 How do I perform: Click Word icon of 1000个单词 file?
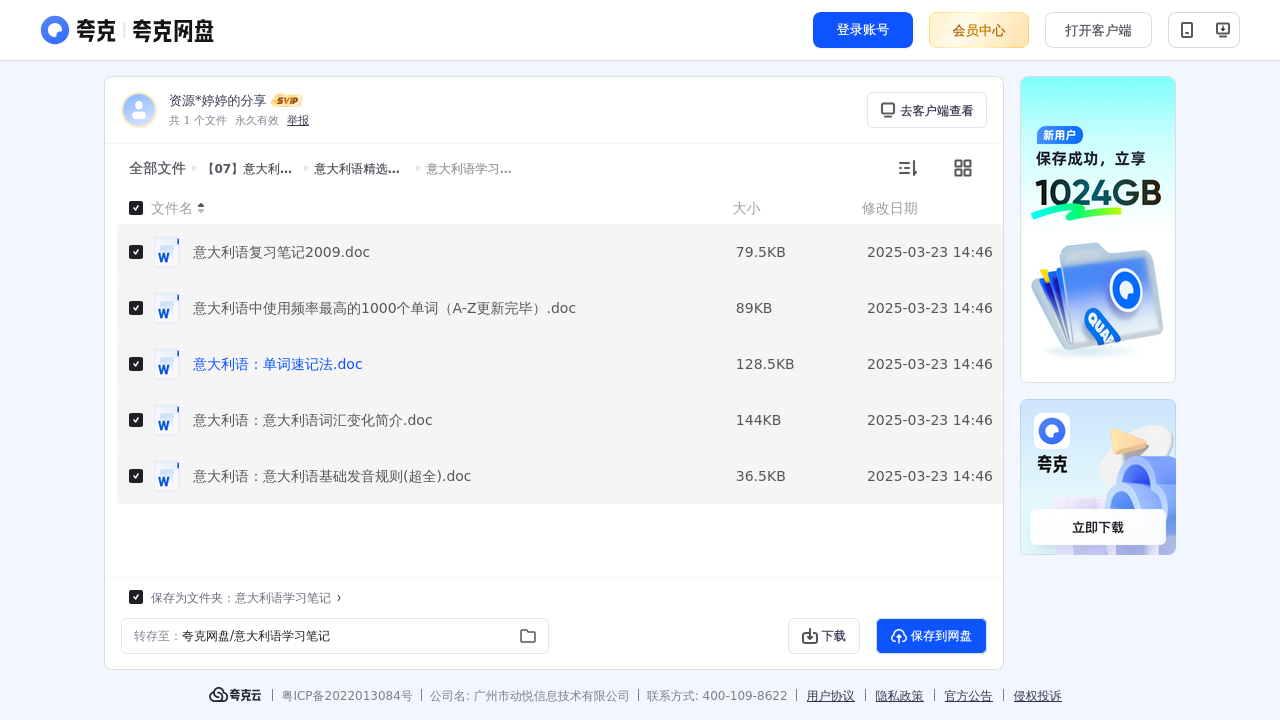point(167,308)
